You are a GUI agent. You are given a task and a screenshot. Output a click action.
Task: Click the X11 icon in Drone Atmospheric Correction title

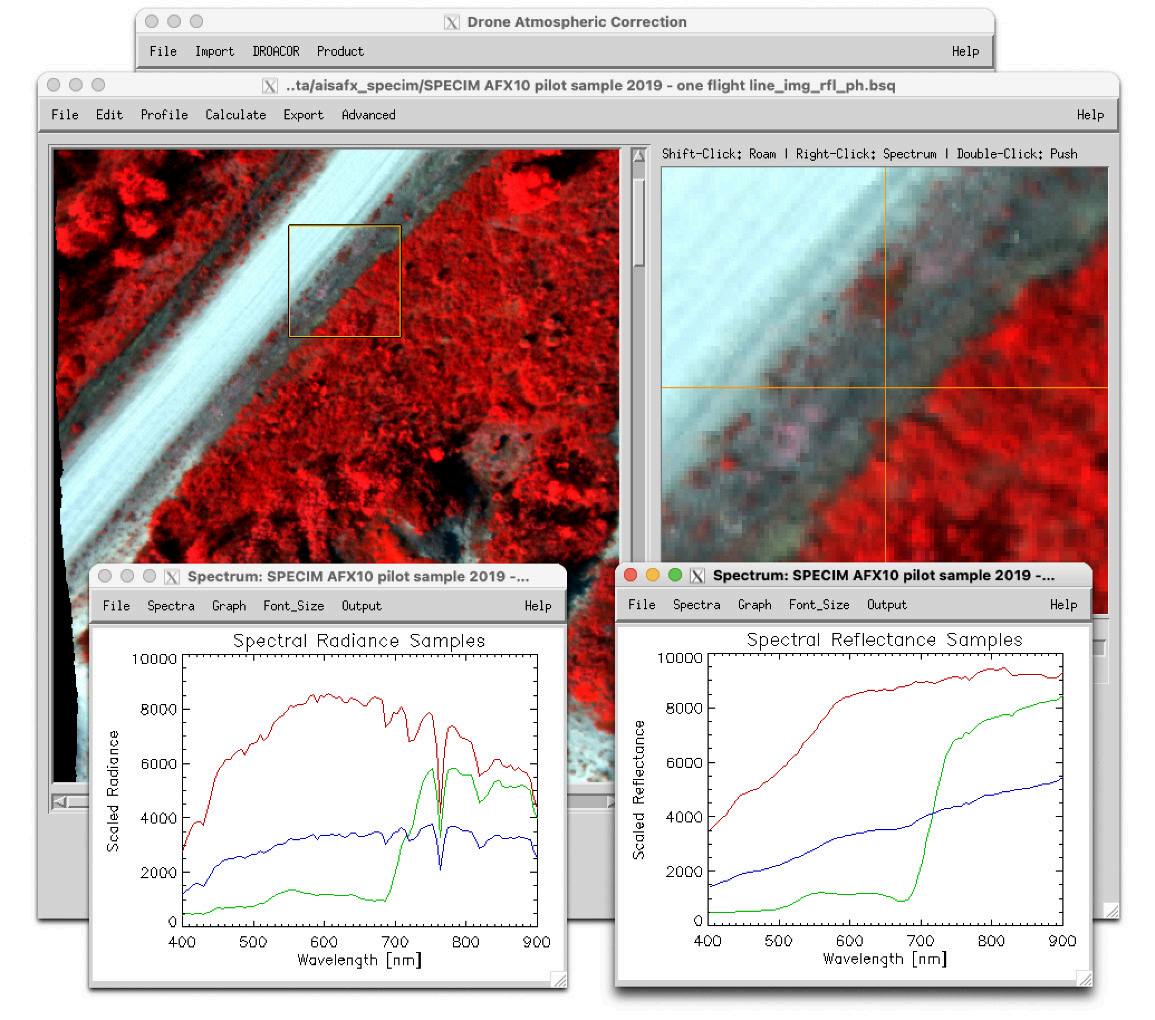(451, 21)
